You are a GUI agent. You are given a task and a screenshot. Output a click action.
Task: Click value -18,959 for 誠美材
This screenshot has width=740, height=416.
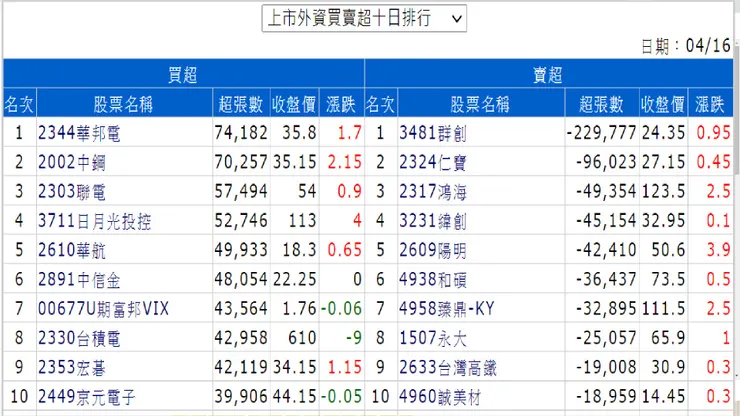606,397
